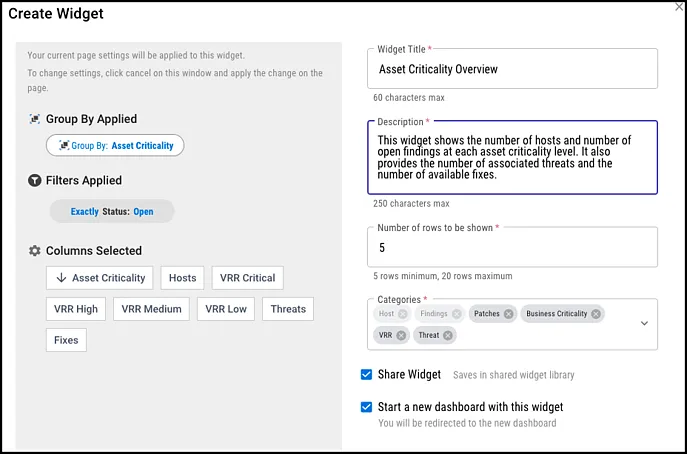Click the Filters Applied heading

click(x=84, y=180)
